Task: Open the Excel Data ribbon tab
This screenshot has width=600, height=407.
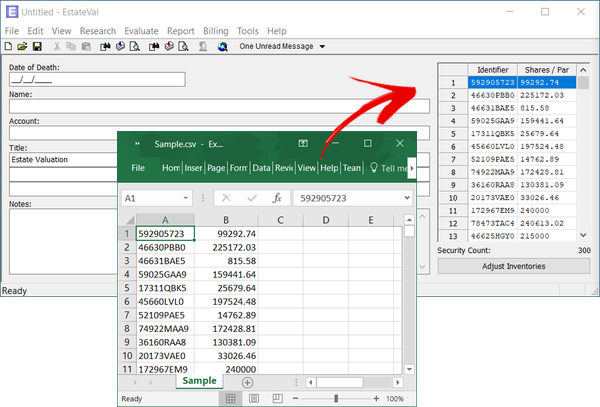Action: pyautogui.click(x=261, y=168)
